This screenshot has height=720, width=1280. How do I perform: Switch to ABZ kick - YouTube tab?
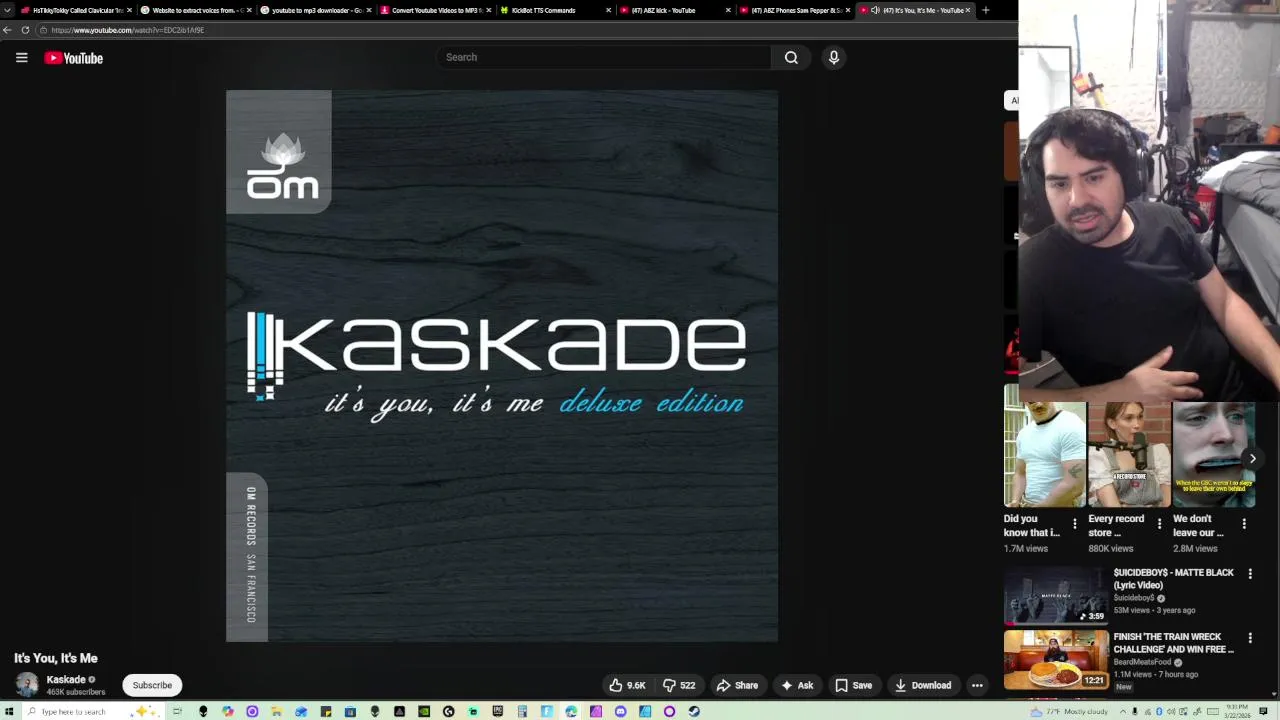pyautogui.click(x=675, y=10)
